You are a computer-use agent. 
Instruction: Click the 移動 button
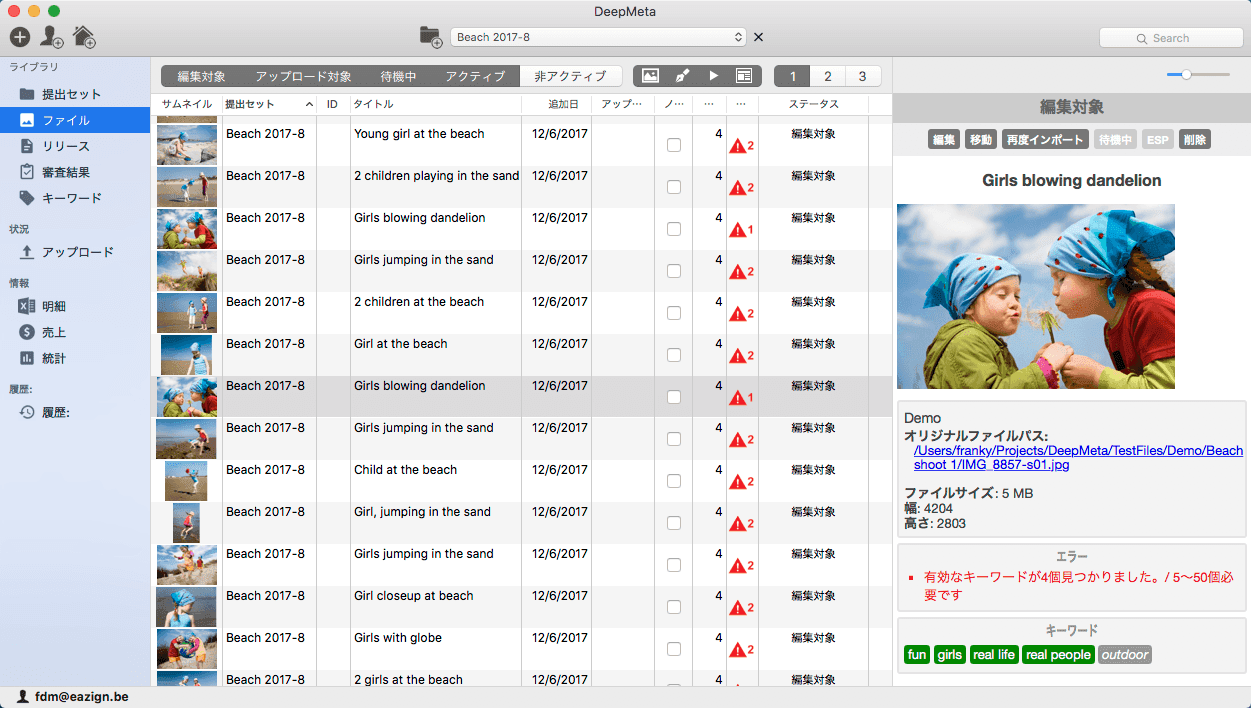point(980,139)
